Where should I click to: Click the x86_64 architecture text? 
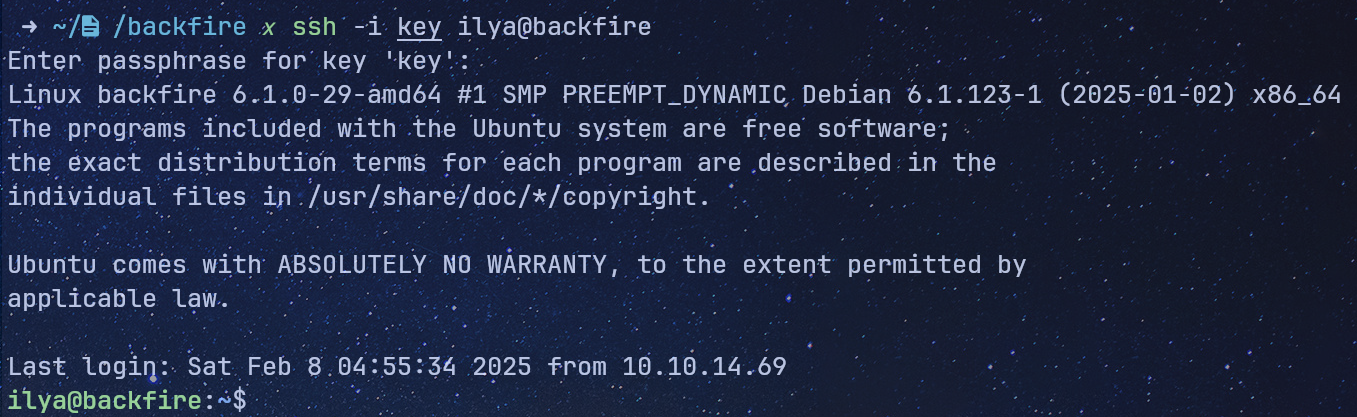point(1298,95)
